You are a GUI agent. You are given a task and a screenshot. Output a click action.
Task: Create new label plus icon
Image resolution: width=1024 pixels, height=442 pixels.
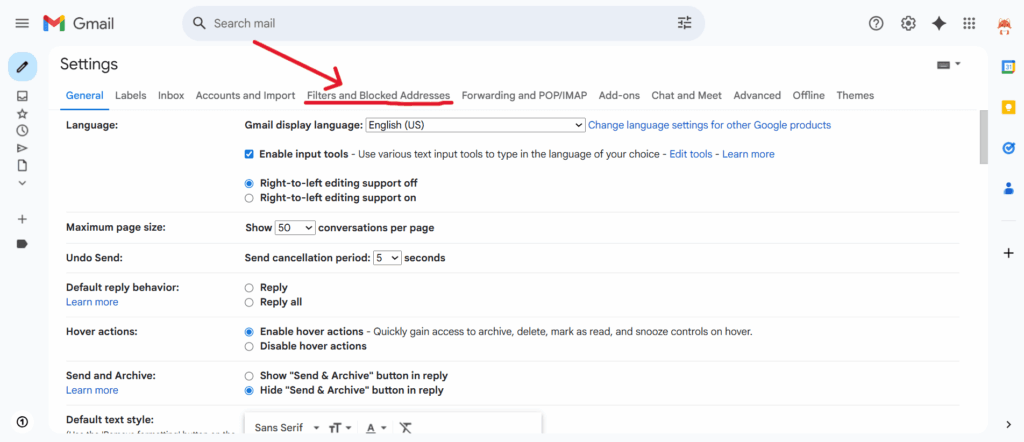[22, 219]
